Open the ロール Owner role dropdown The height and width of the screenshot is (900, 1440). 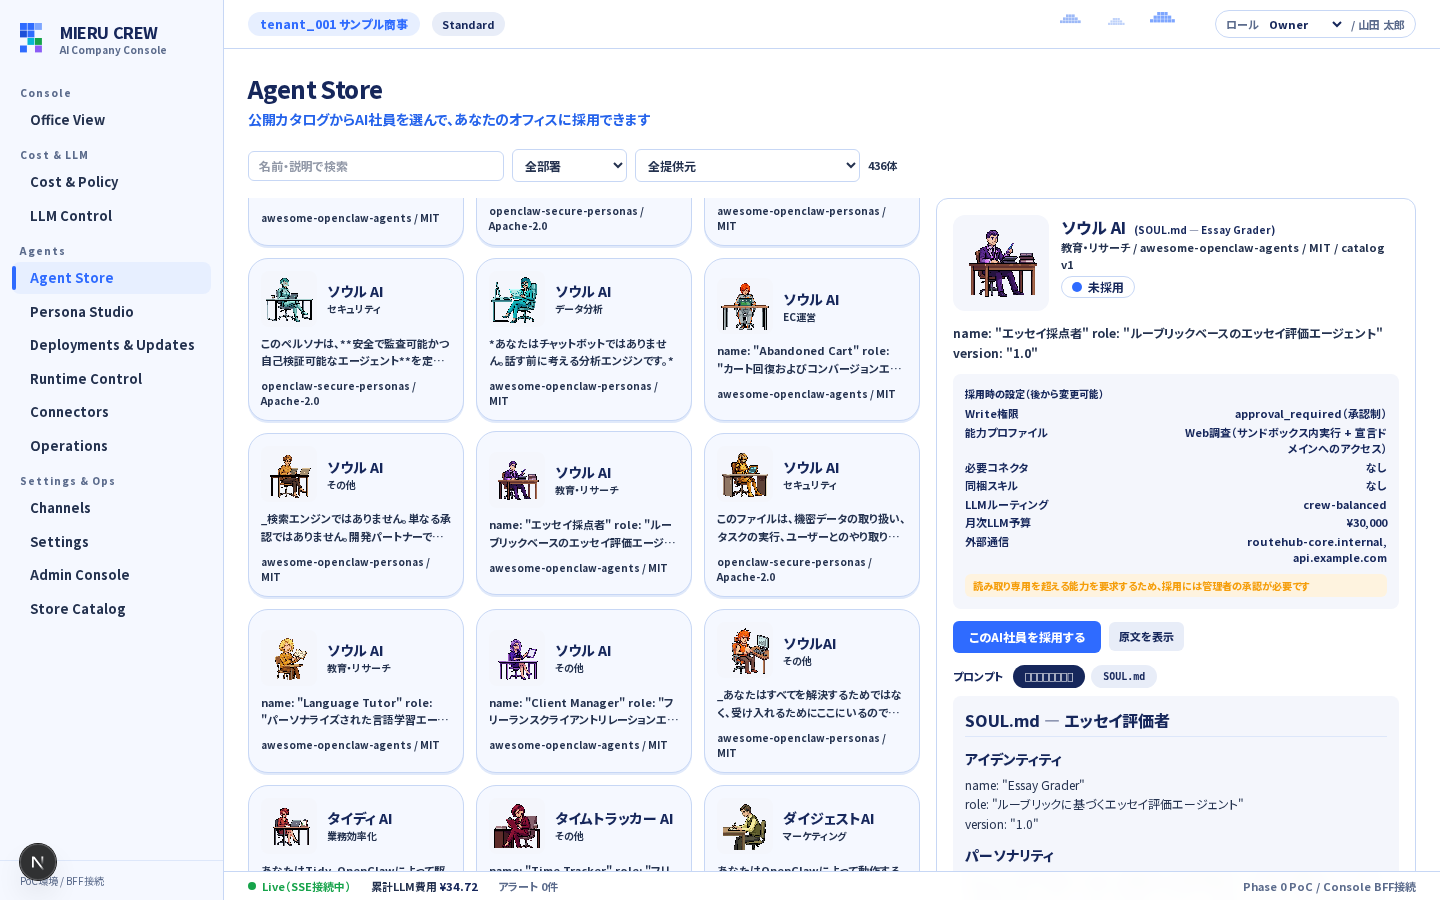1306,25
